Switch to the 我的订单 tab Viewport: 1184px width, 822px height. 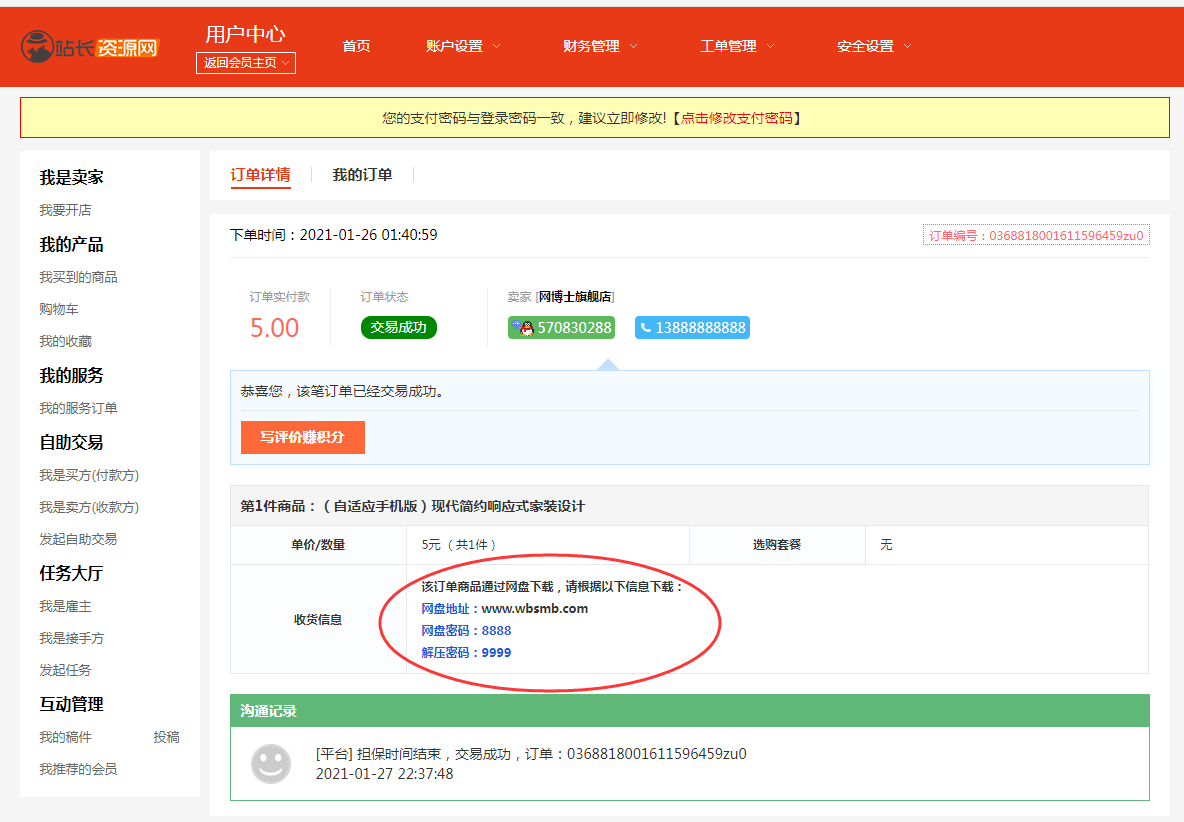point(362,175)
